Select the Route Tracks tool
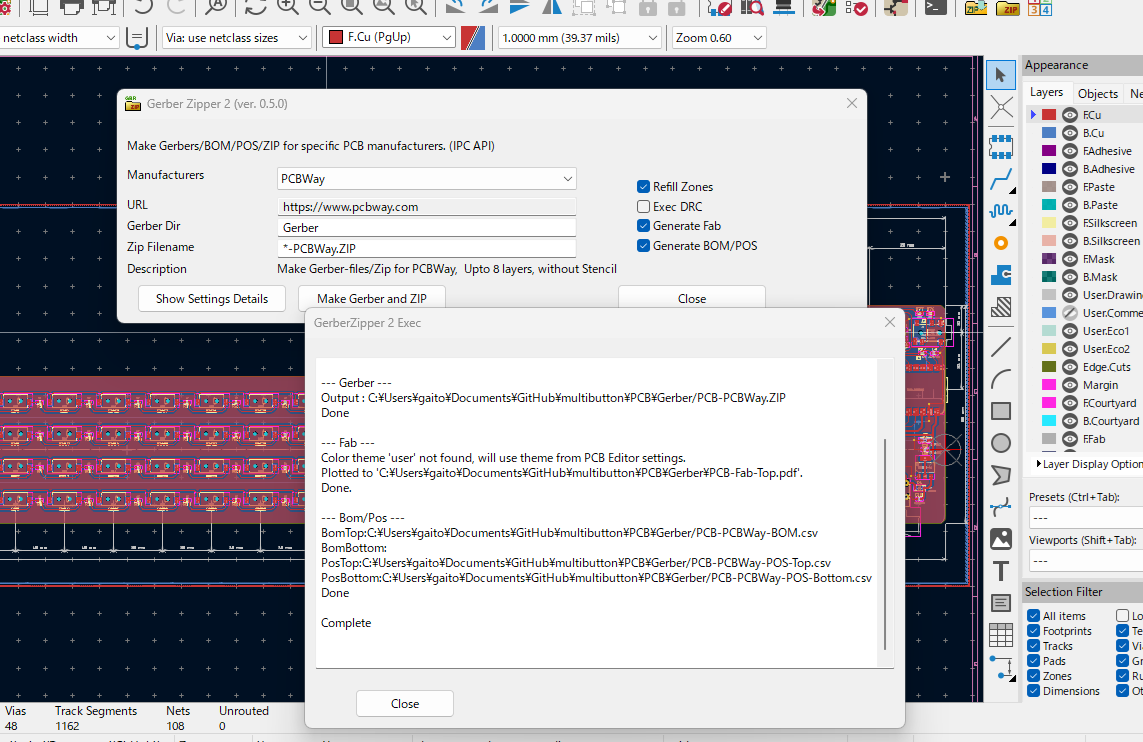This screenshot has height=742, width=1143. point(1001,181)
